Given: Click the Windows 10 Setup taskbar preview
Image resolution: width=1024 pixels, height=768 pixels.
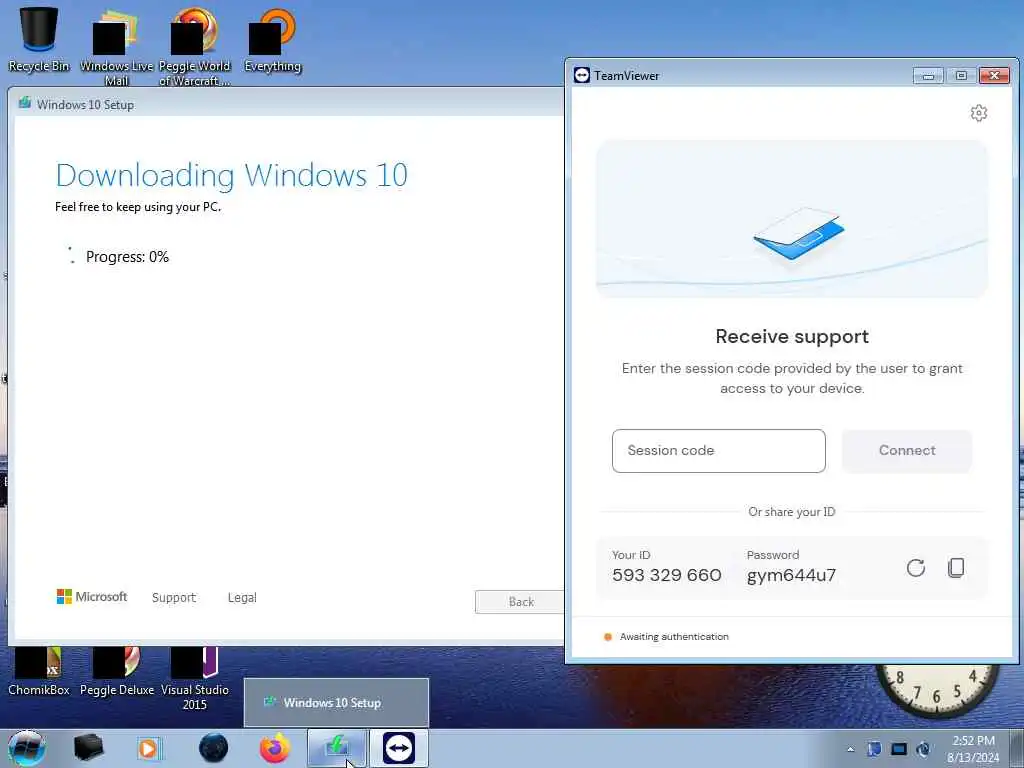Looking at the screenshot, I should 336,703.
